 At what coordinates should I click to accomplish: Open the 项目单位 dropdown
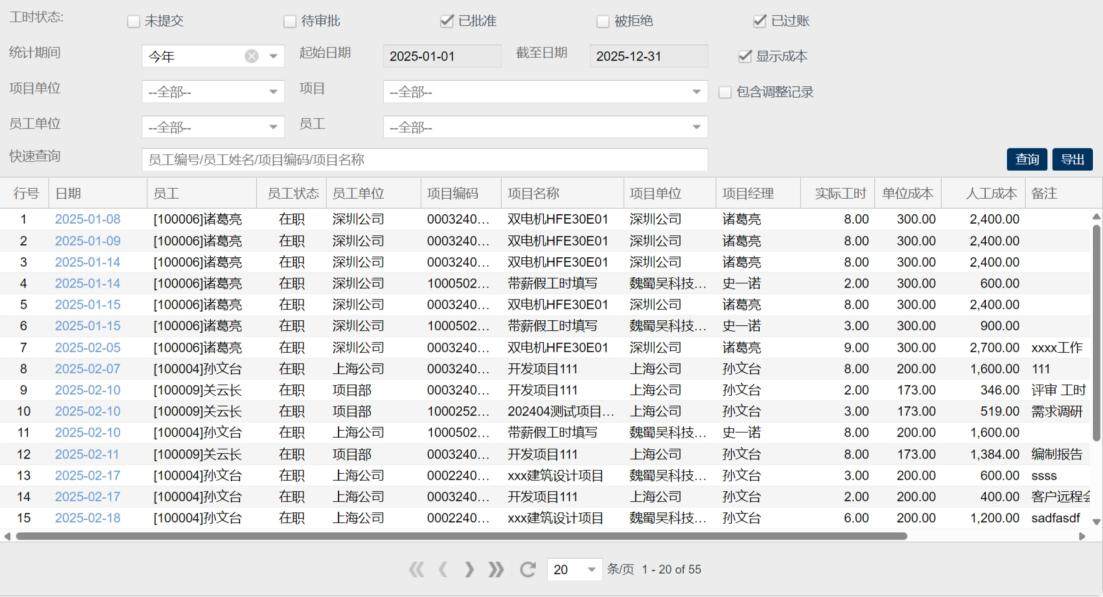(x=213, y=92)
